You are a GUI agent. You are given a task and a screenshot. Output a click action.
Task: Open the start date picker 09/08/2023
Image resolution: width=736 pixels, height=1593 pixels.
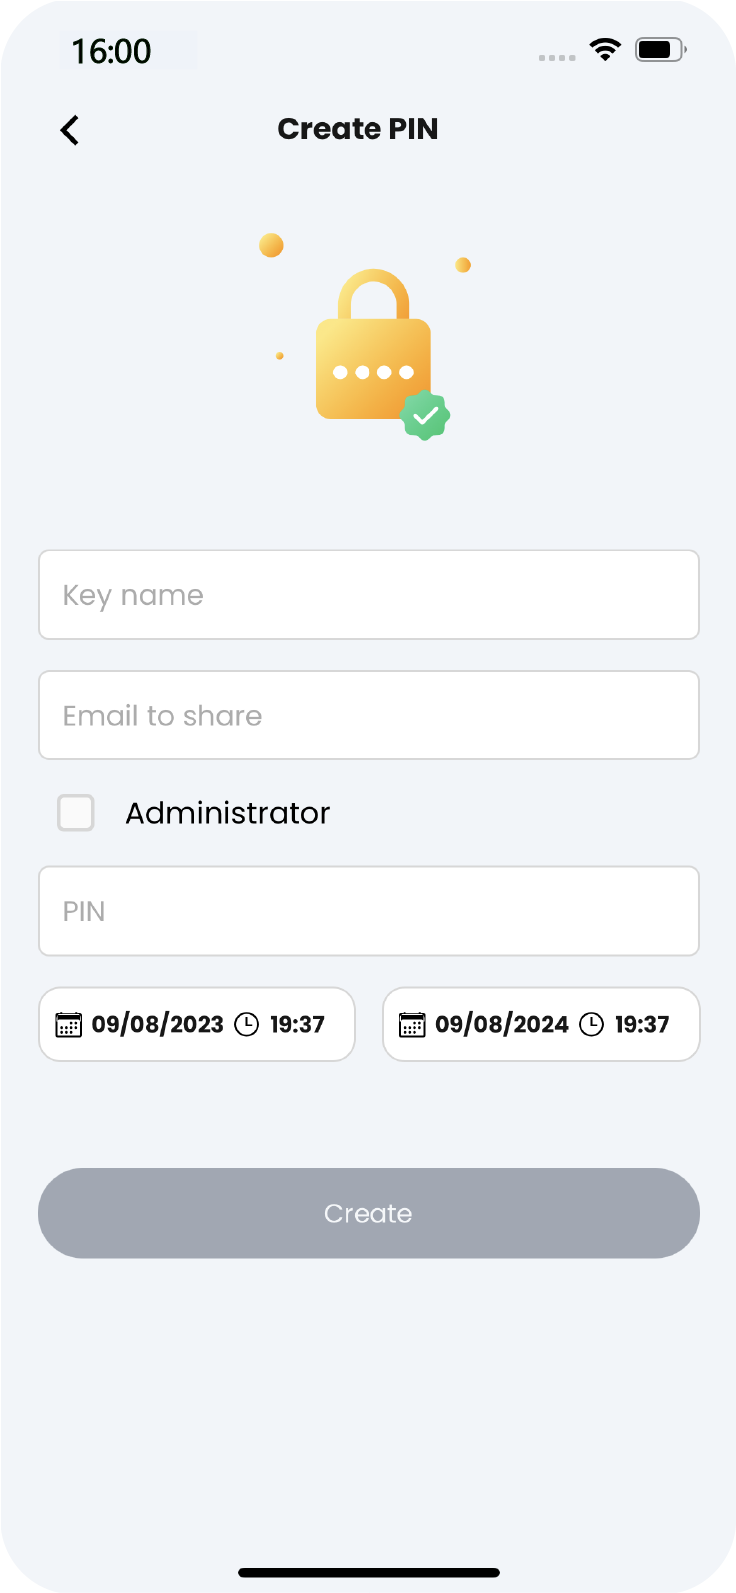(x=157, y=1024)
